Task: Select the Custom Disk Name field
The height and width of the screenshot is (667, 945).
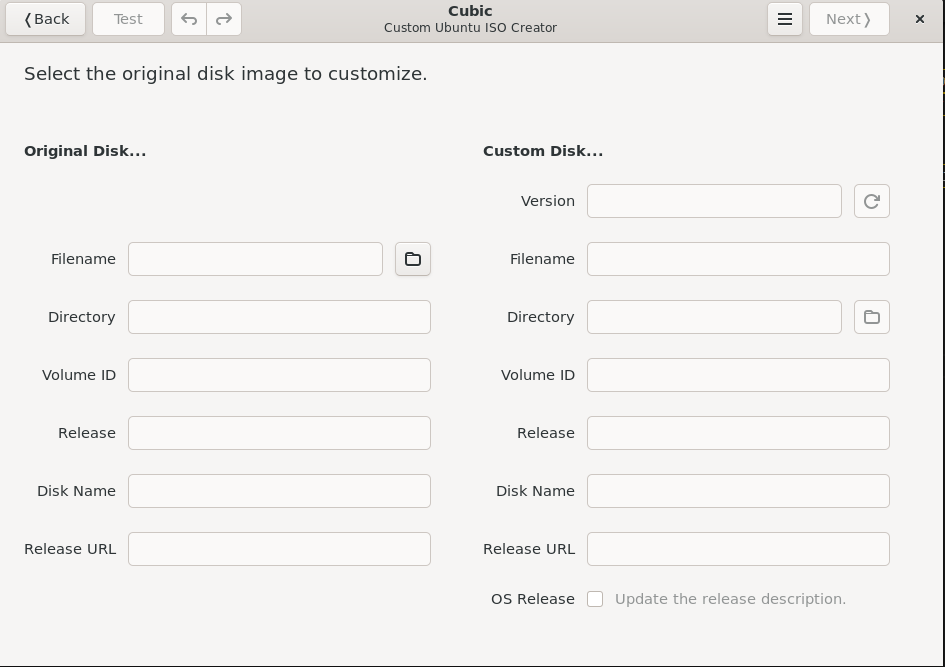Action: 738,491
